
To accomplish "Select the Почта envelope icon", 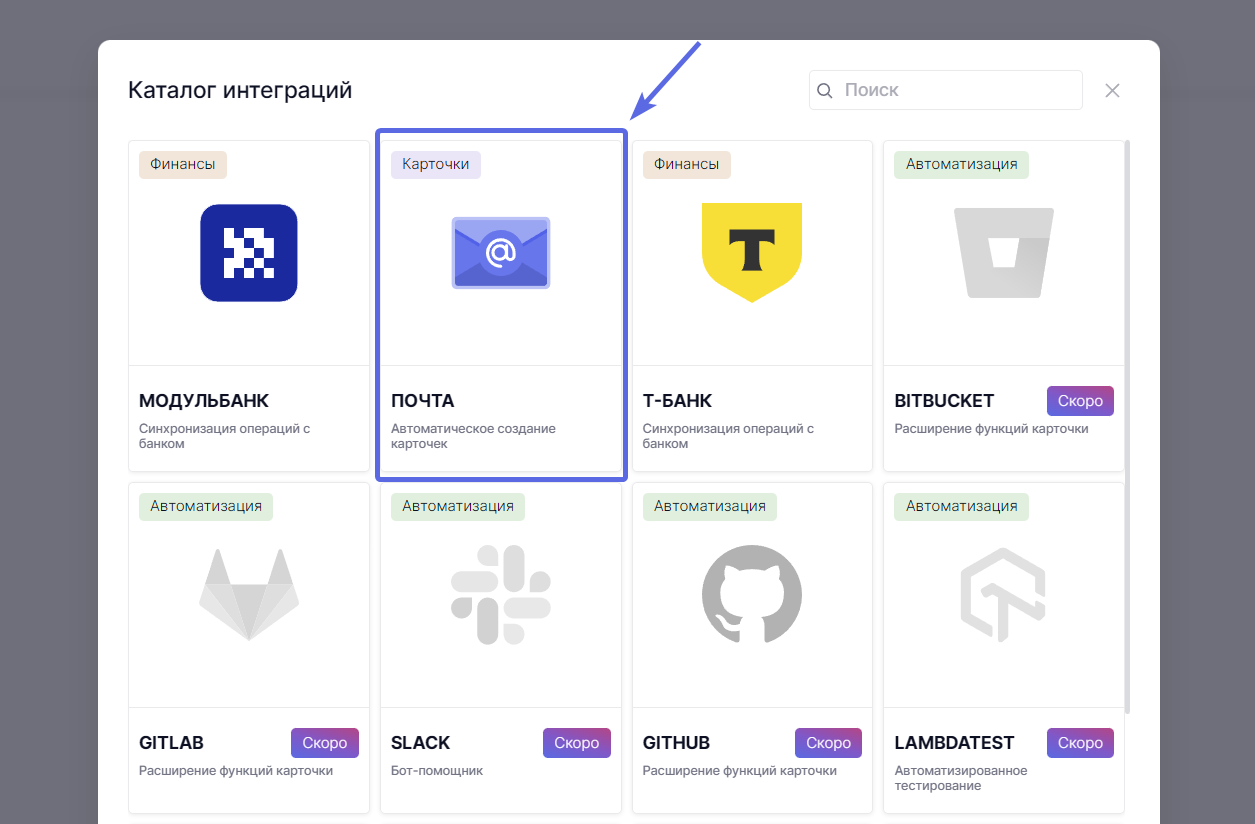I will coord(500,253).
